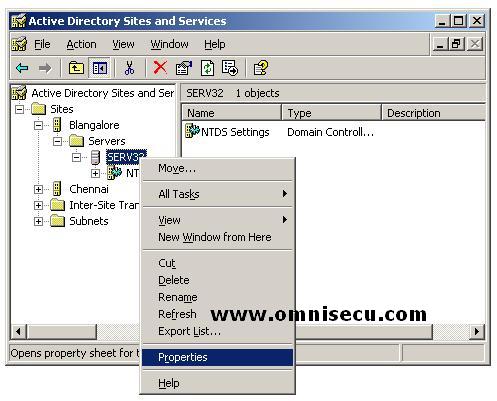
Task: Click the Chennai site icon
Action: tap(57, 189)
